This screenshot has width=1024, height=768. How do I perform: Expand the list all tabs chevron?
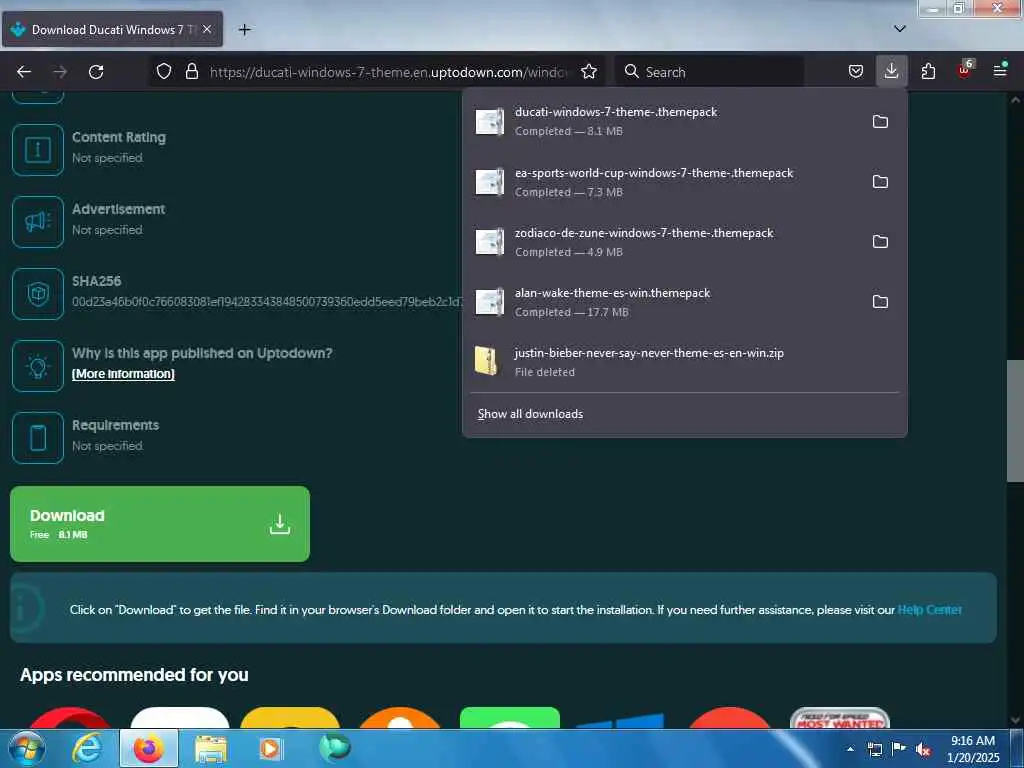900,29
